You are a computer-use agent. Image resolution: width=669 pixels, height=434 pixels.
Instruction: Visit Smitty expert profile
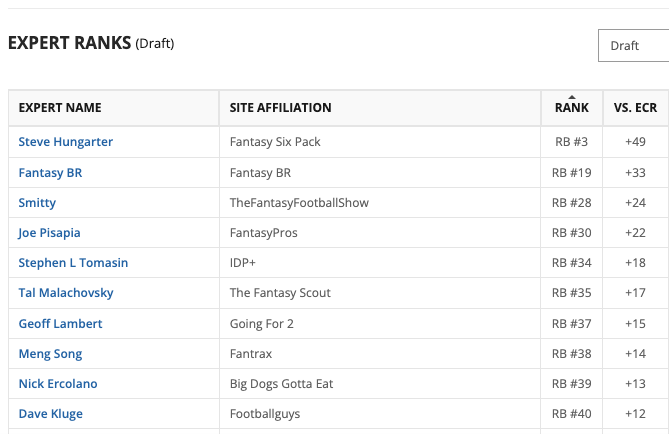37,203
